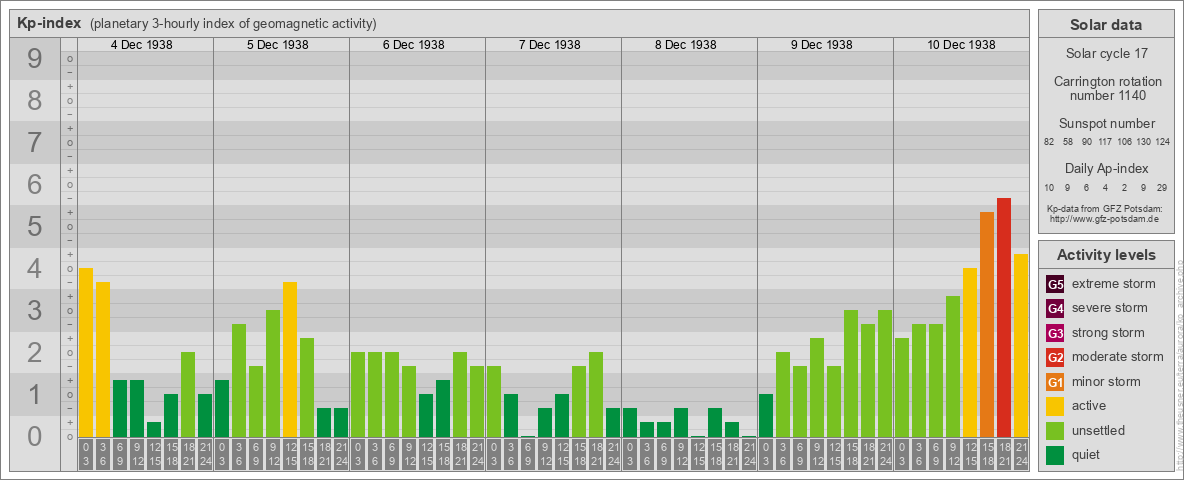This screenshot has height=480, width=1184.
Task: Click the yellow bar on 5 Dec 1938
Action: click(290, 360)
